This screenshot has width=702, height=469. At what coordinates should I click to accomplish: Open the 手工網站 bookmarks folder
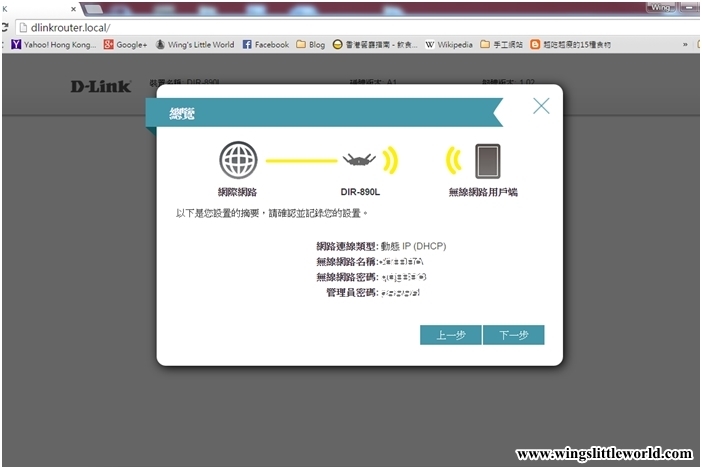pyautogui.click(x=501, y=45)
